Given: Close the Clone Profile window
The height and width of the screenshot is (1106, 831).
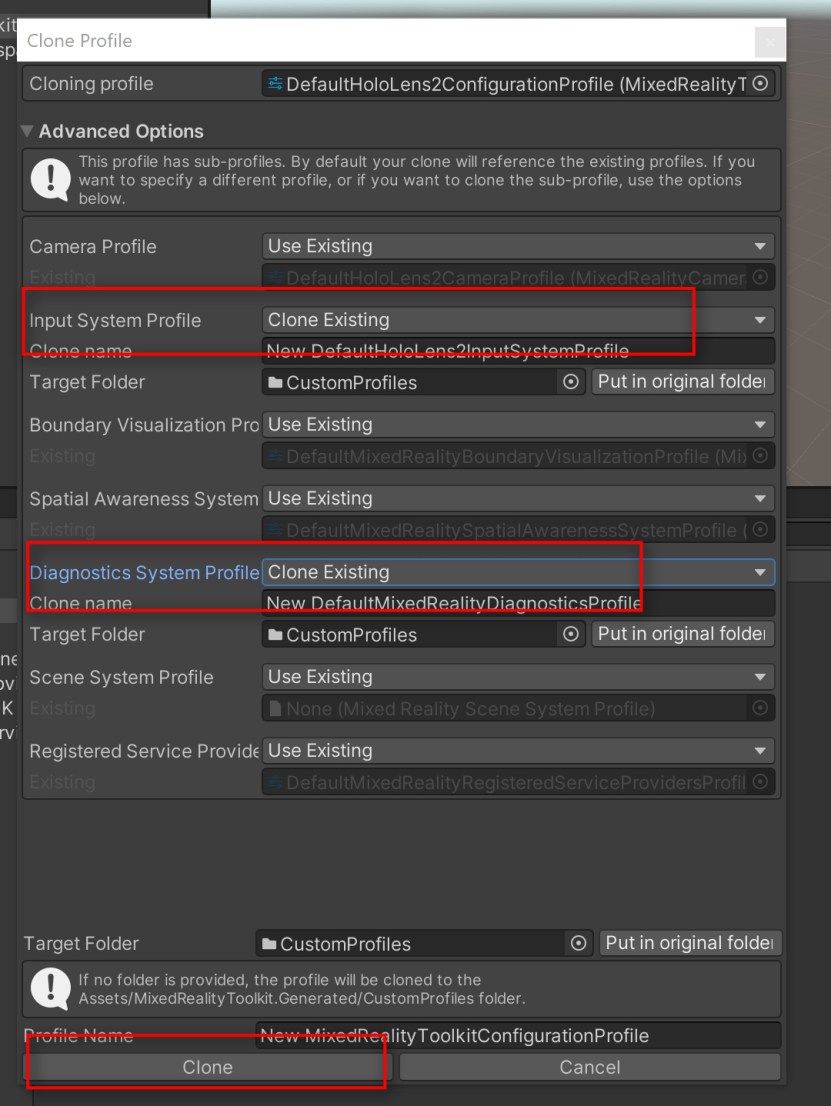Looking at the screenshot, I should 770,42.
